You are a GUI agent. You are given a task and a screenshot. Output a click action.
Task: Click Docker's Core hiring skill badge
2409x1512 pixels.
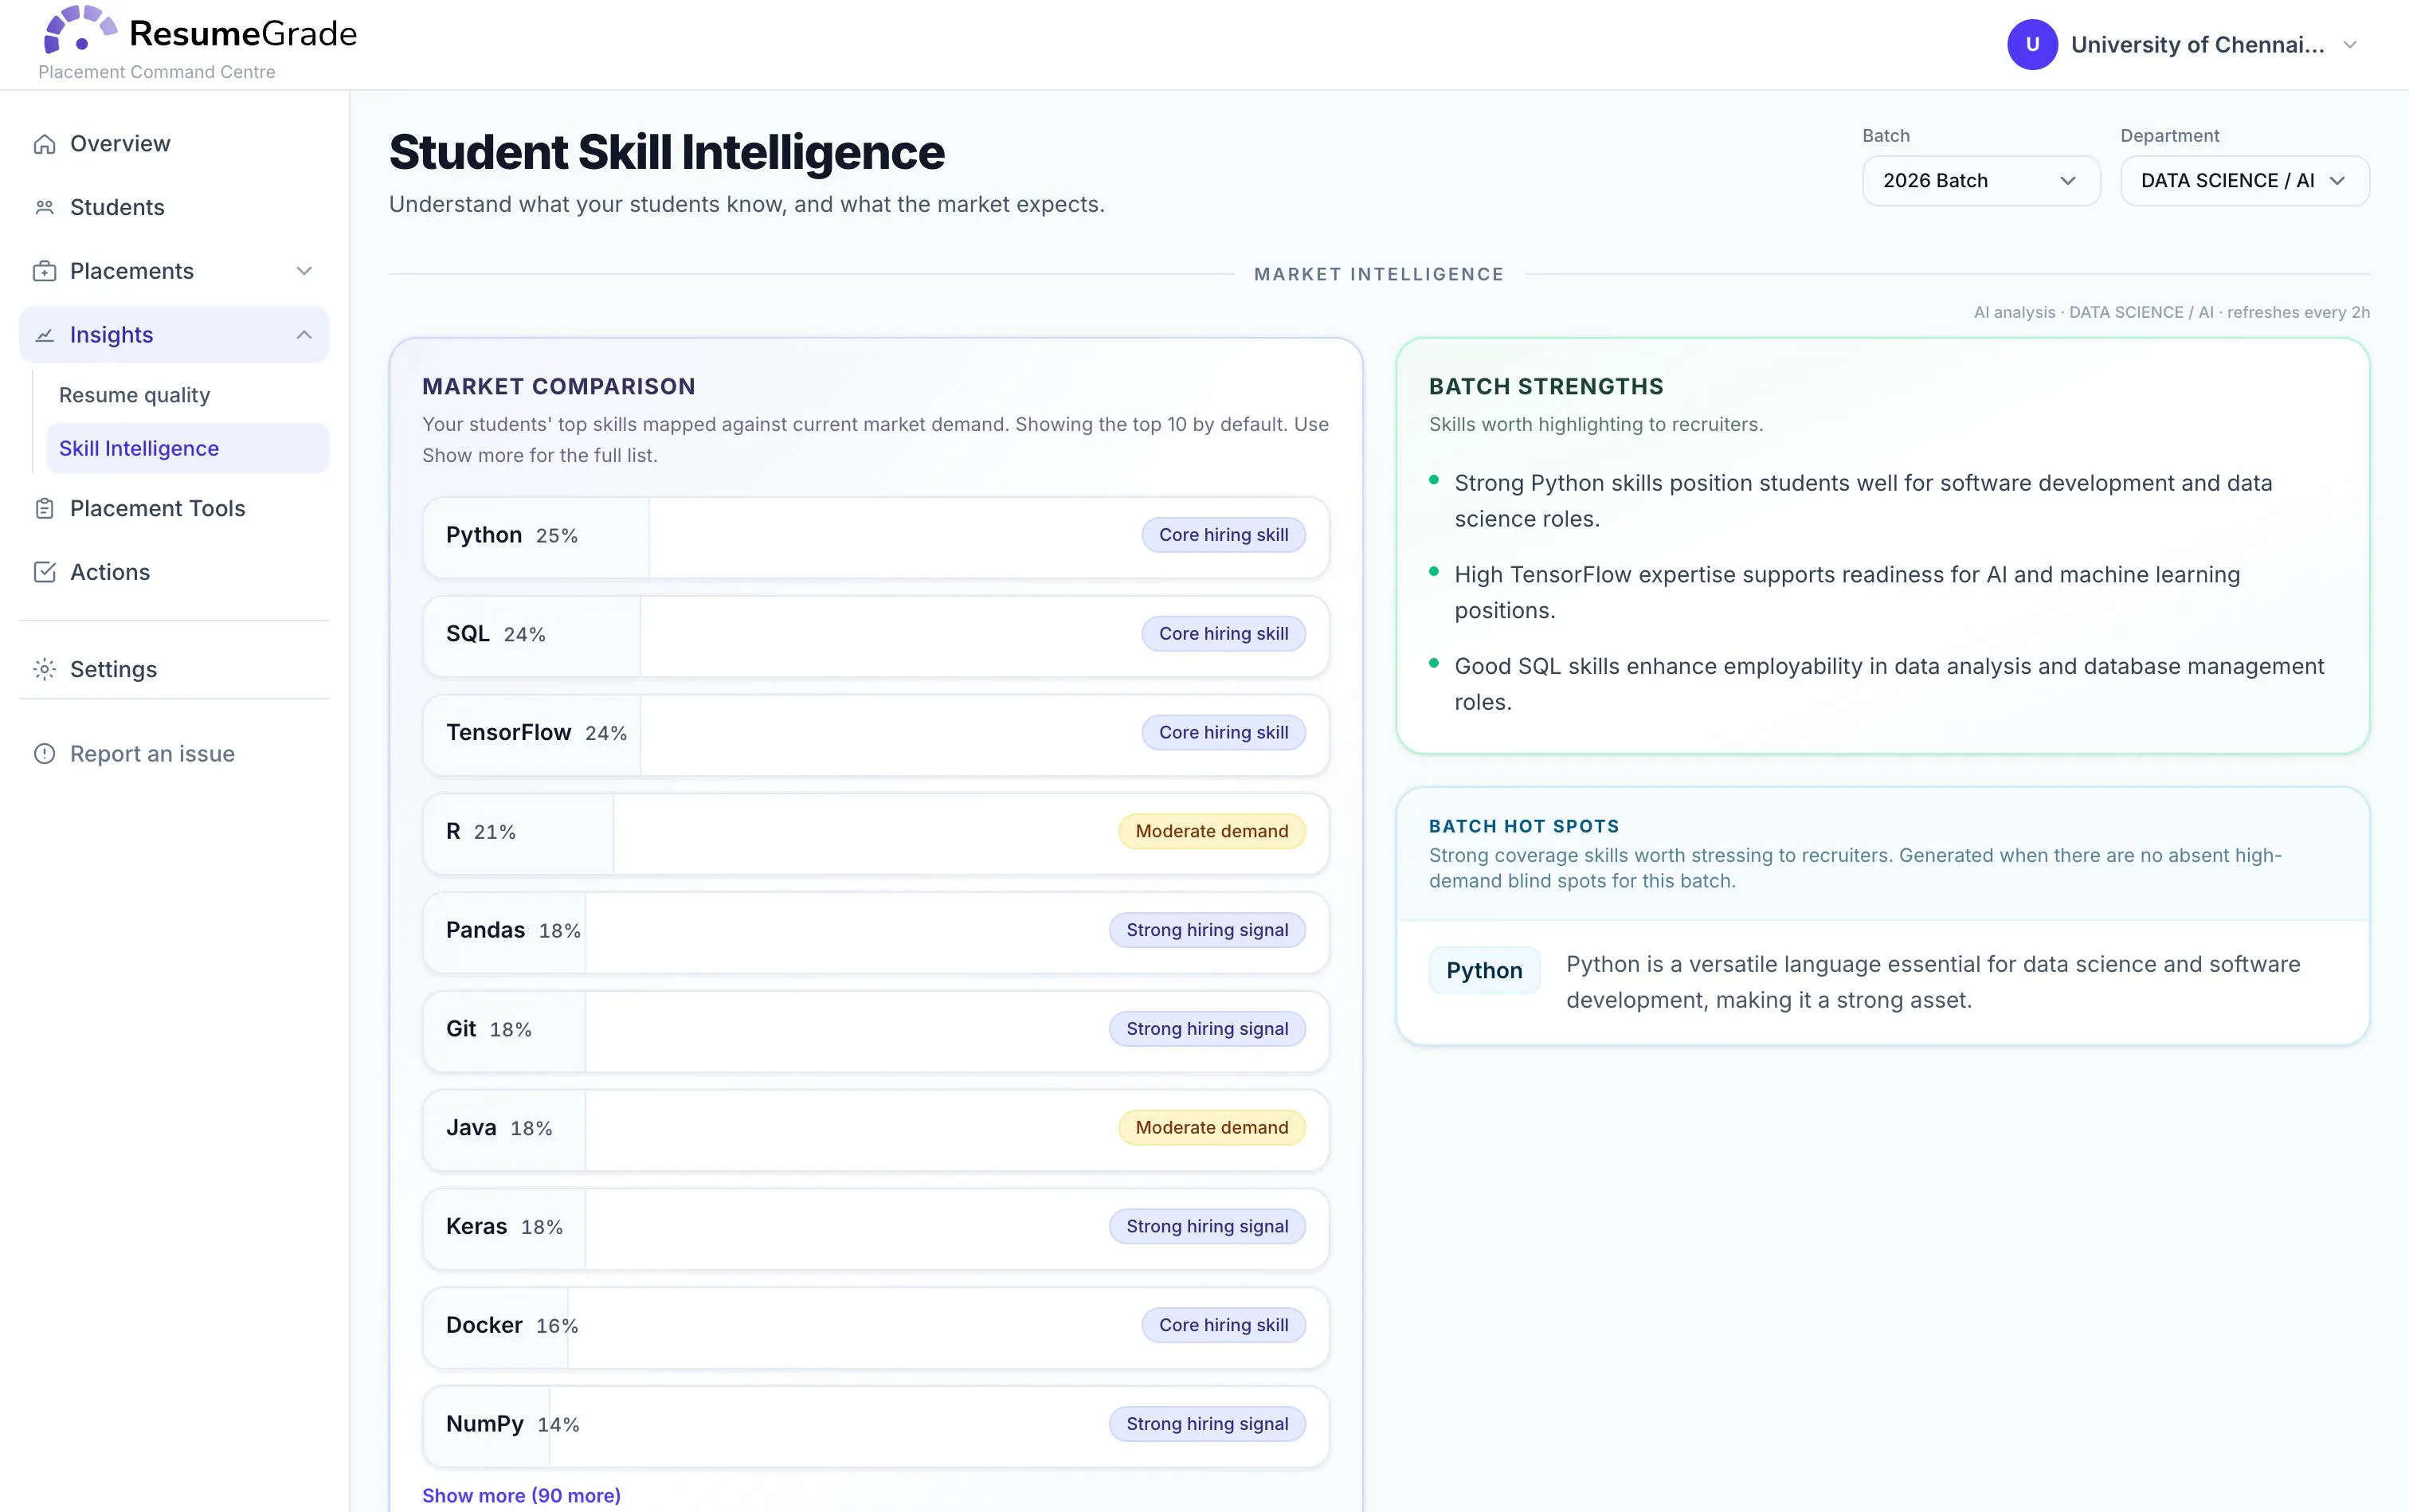click(x=1223, y=1326)
